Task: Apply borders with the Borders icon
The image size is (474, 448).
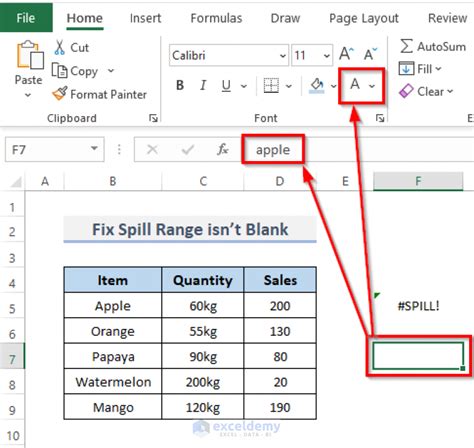Action: [271, 86]
